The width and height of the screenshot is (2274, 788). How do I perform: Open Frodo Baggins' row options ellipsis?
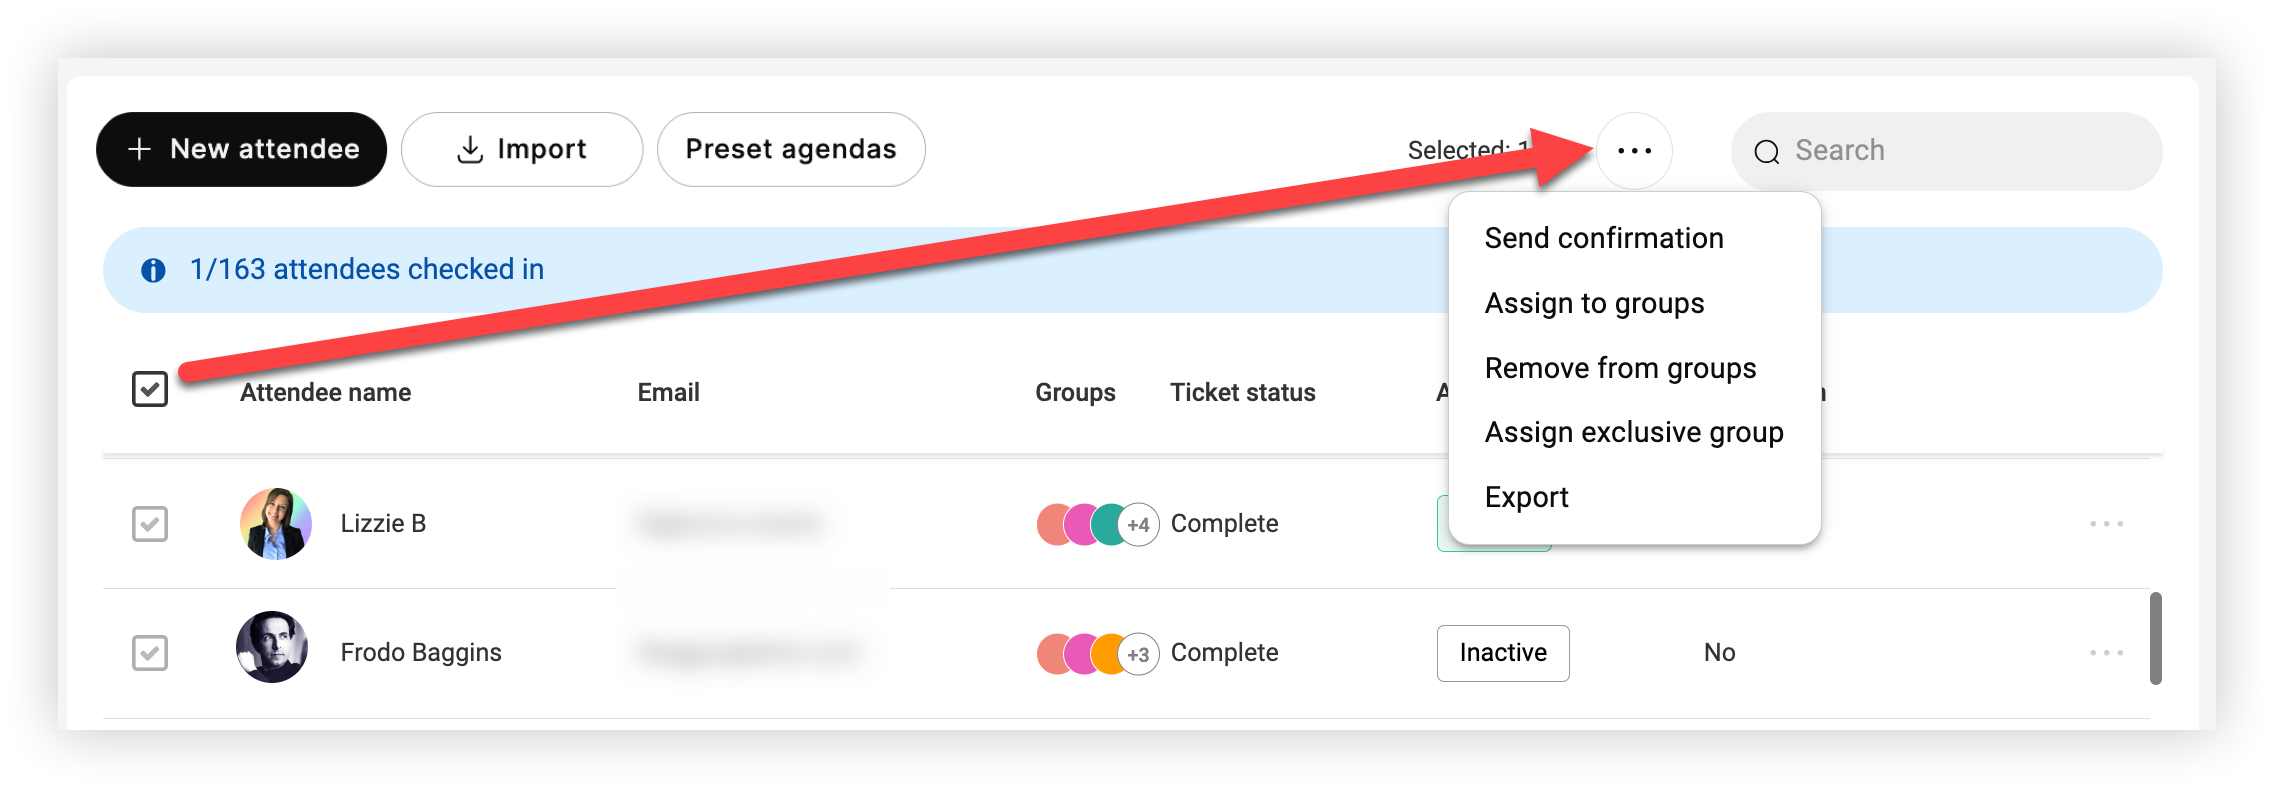(2106, 653)
